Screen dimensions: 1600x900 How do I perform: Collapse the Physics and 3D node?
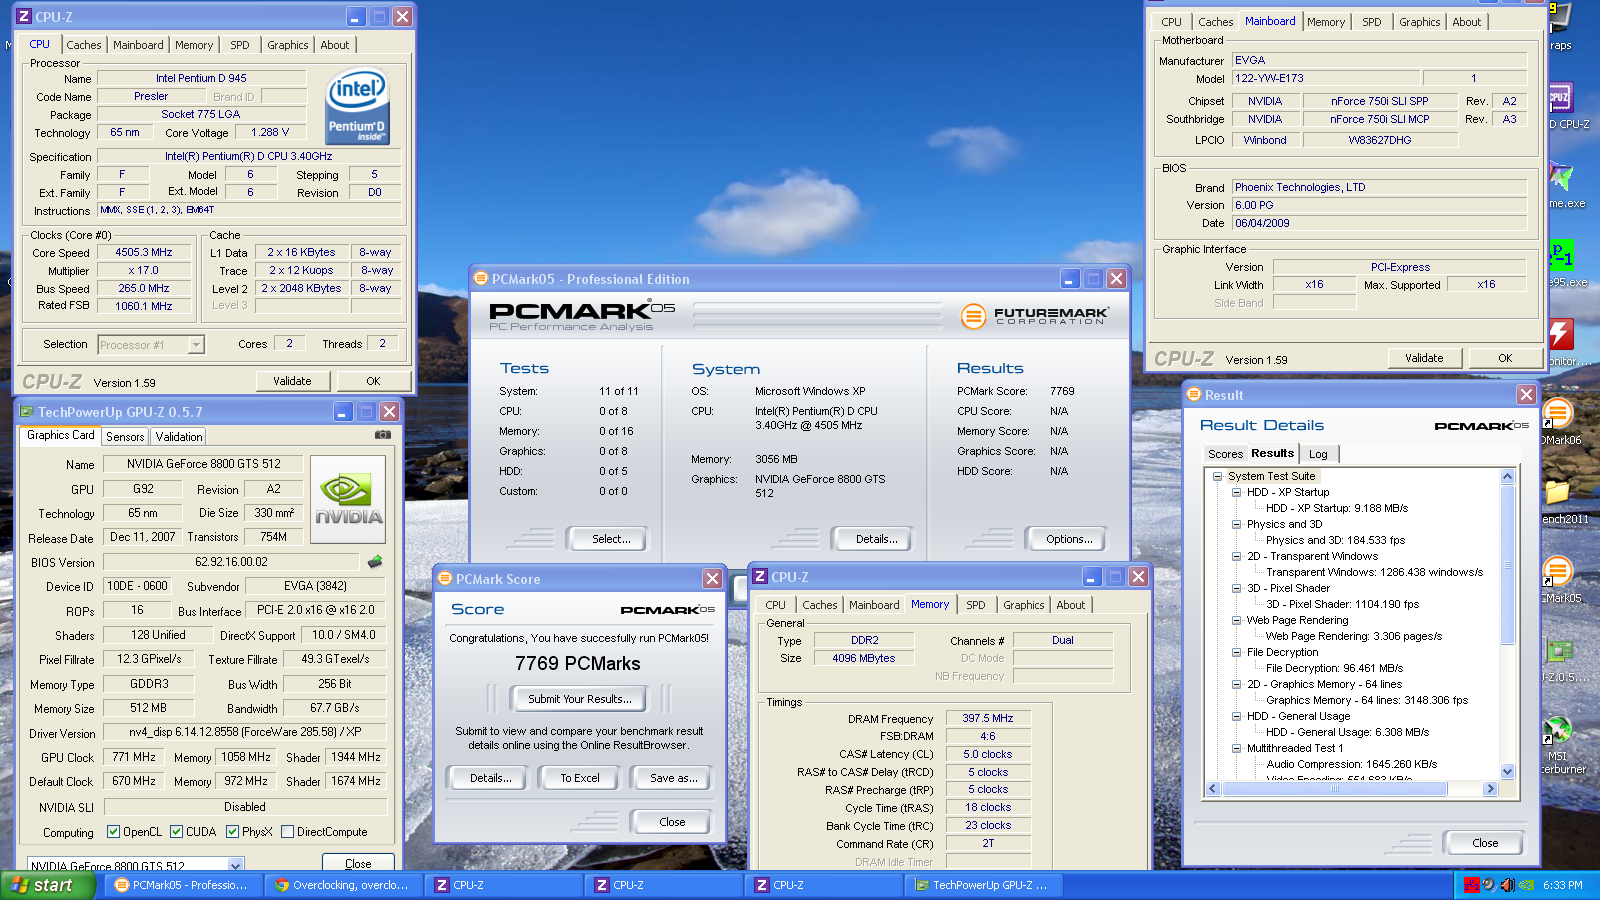pyautogui.click(x=1237, y=524)
